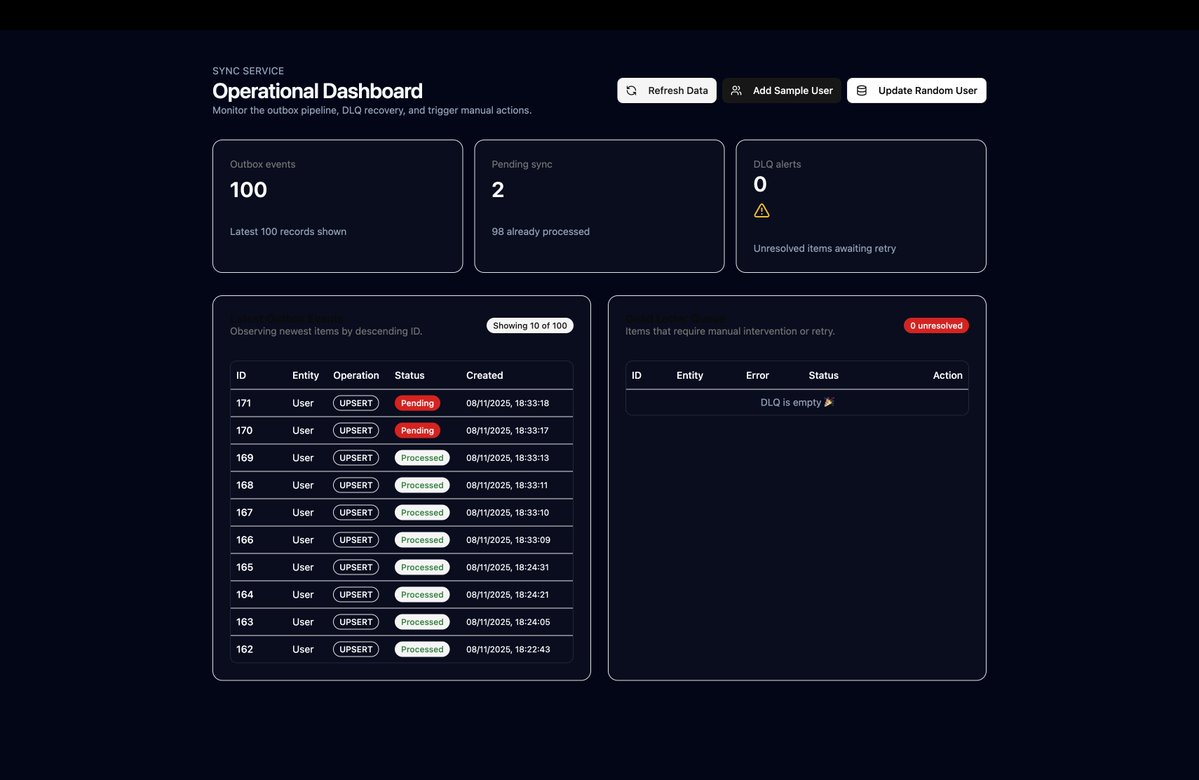Viewport: 1199px width, 780px height.
Task: Click the Add Sample User button
Action: point(781,90)
